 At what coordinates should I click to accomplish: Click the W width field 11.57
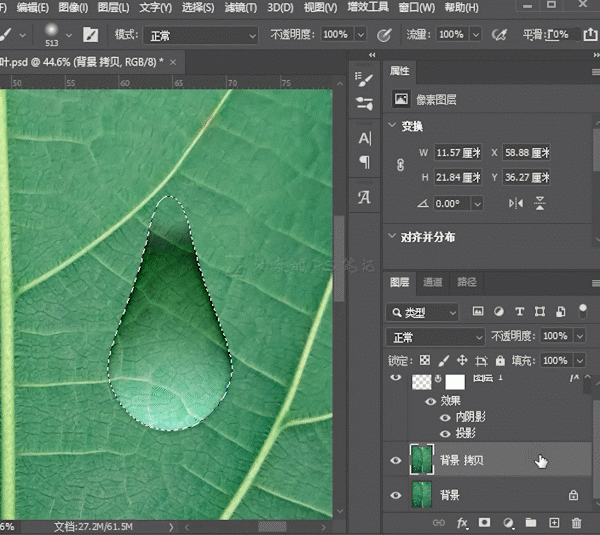(x=458, y=153)
